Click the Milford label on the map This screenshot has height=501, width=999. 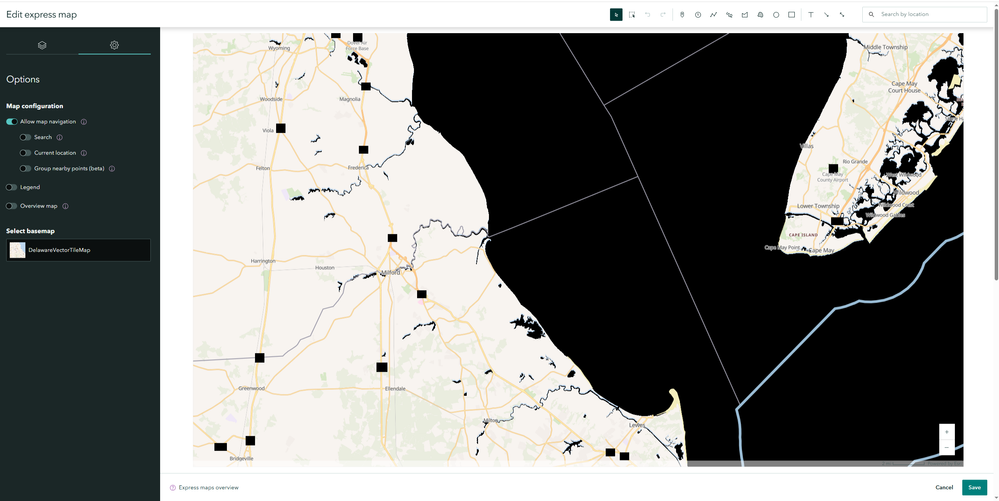390,273
